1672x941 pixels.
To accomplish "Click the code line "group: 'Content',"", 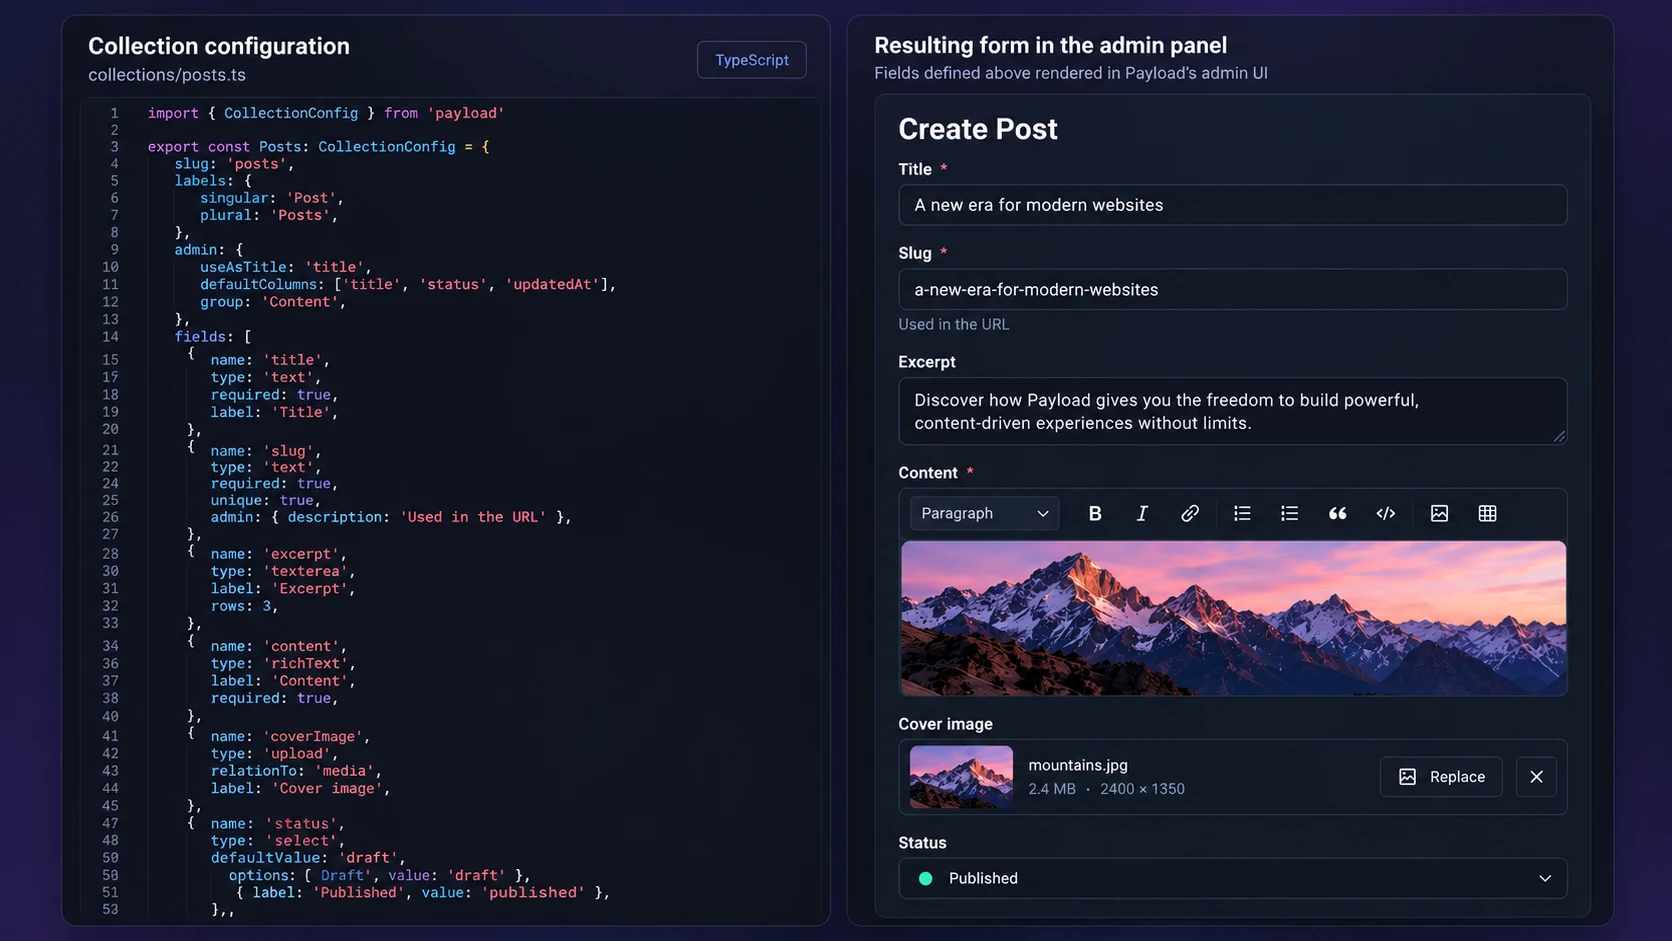I will point(273,302).
